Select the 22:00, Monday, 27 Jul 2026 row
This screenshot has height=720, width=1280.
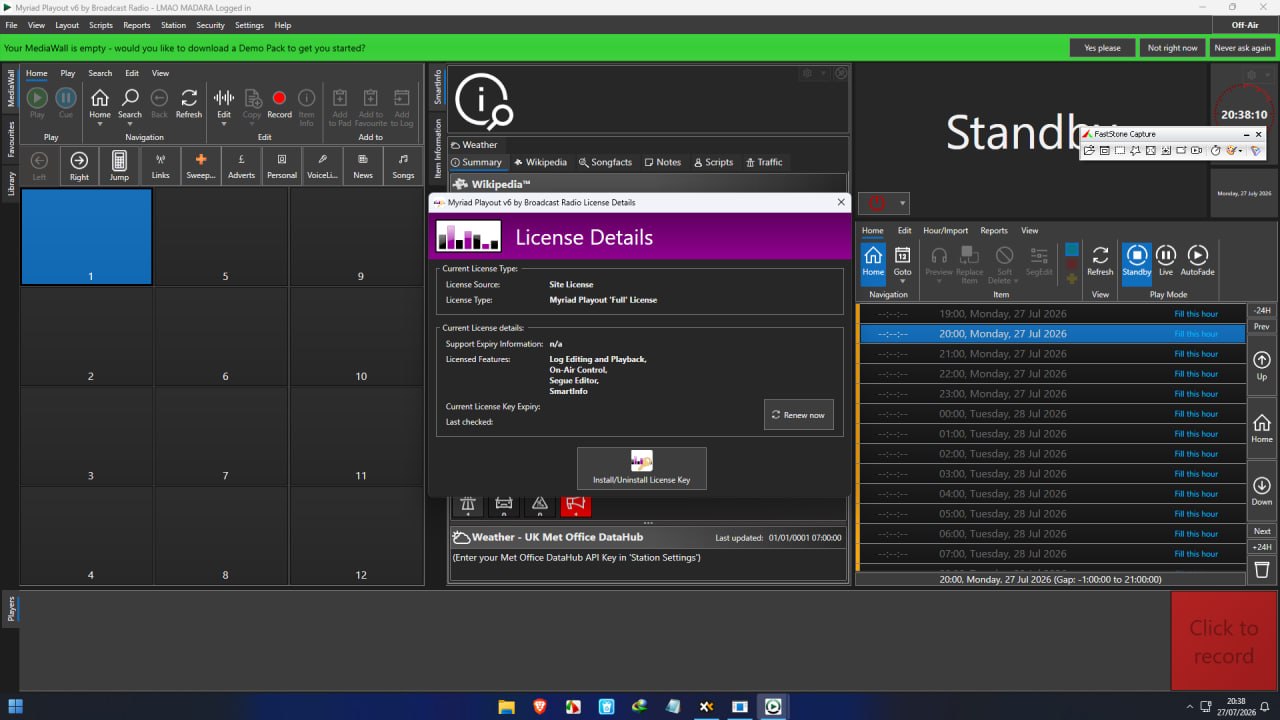1053,374
